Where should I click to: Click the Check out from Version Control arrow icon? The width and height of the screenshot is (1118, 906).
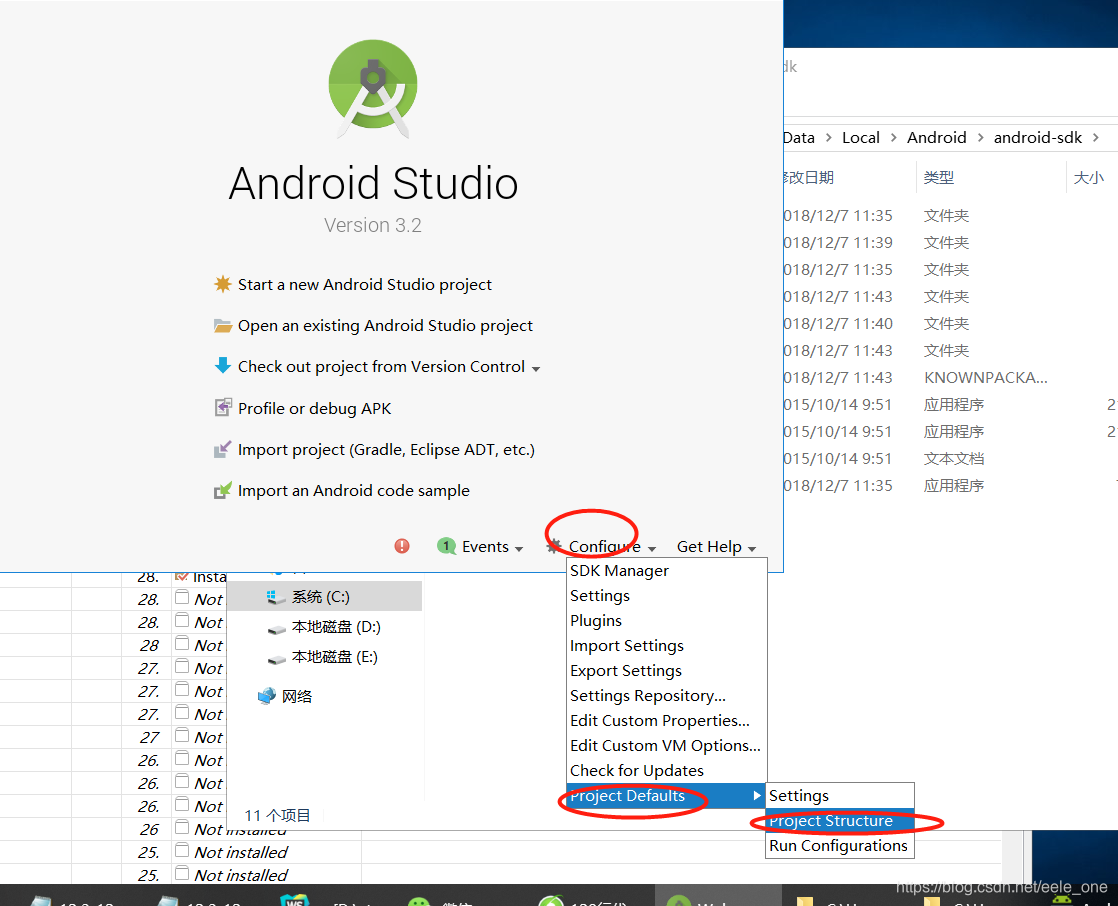222,366
